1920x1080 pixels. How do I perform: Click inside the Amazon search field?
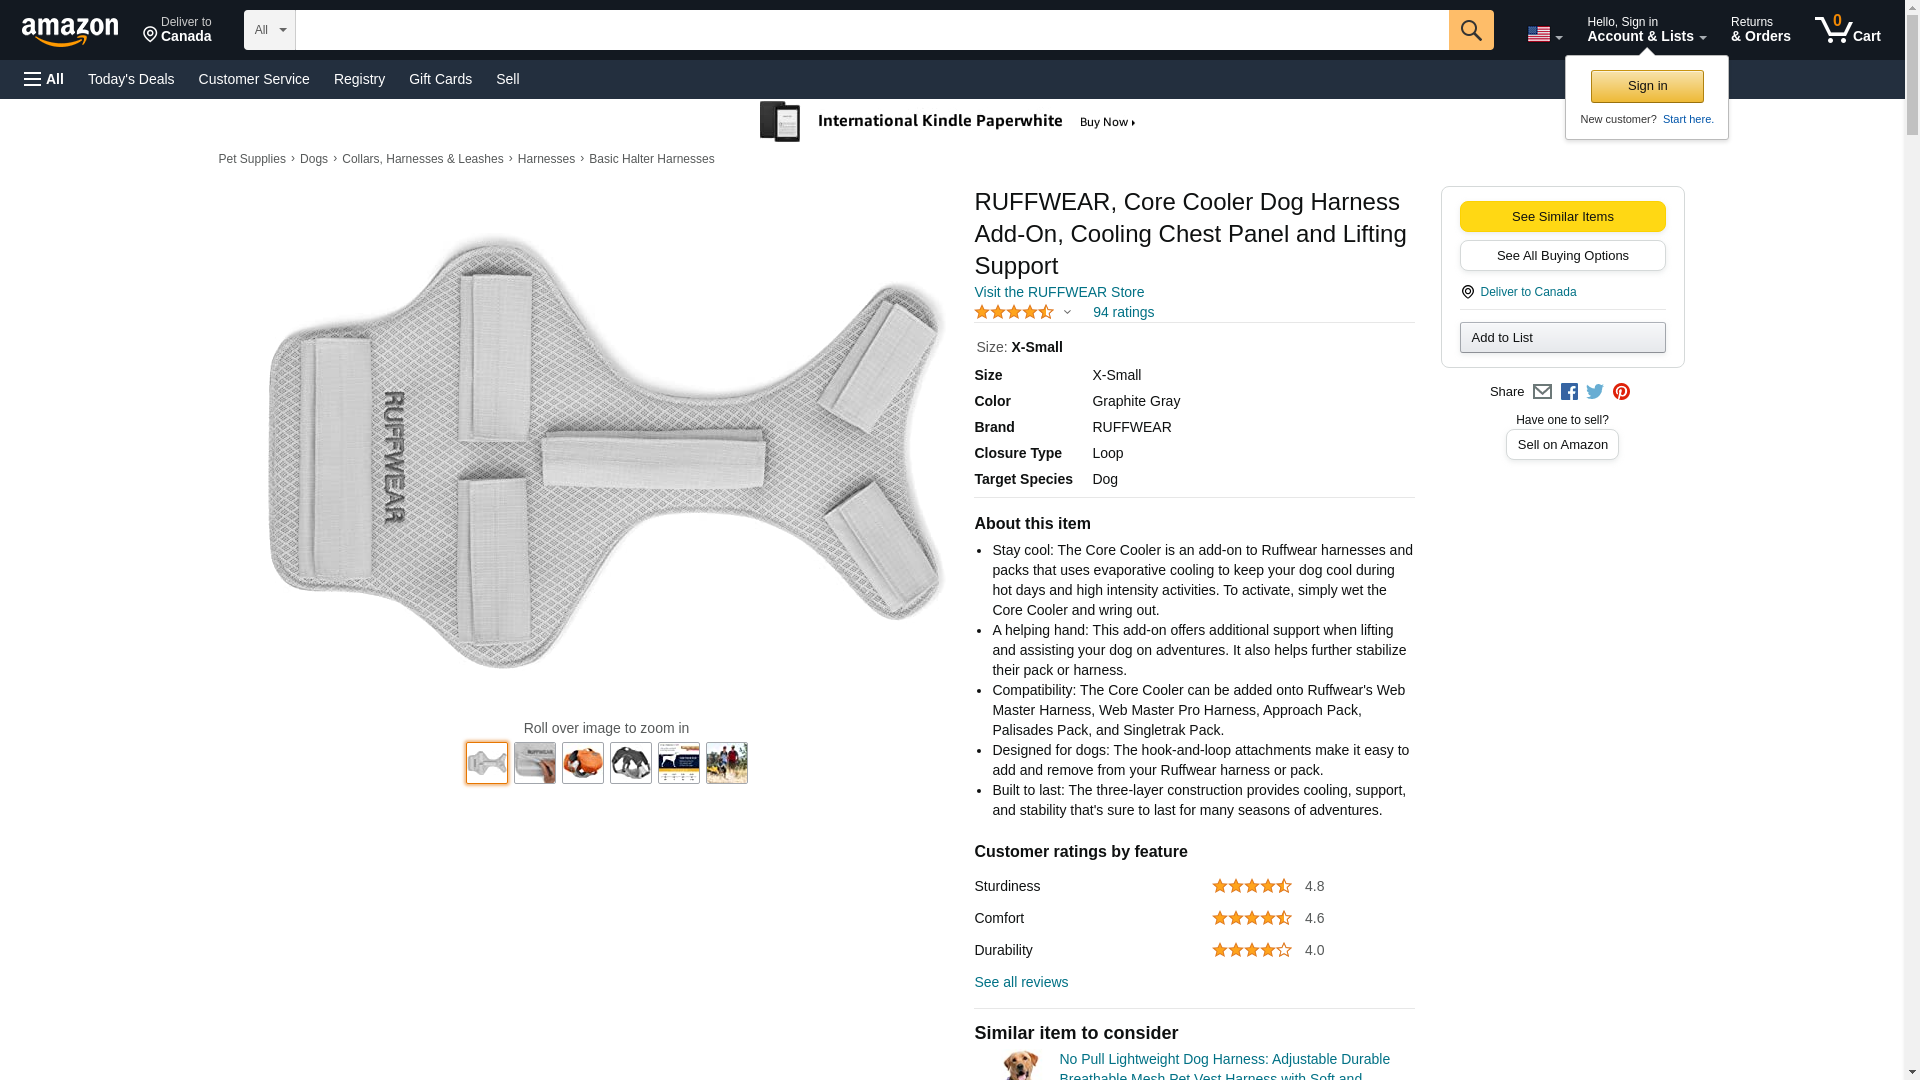[x=871, y=30]
